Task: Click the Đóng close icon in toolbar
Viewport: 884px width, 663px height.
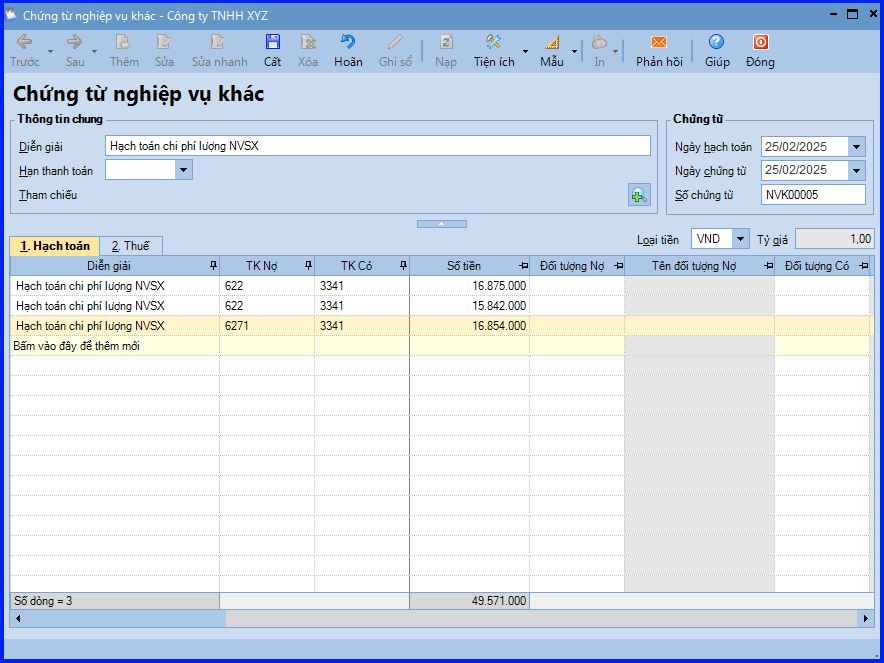Action: 761,42
